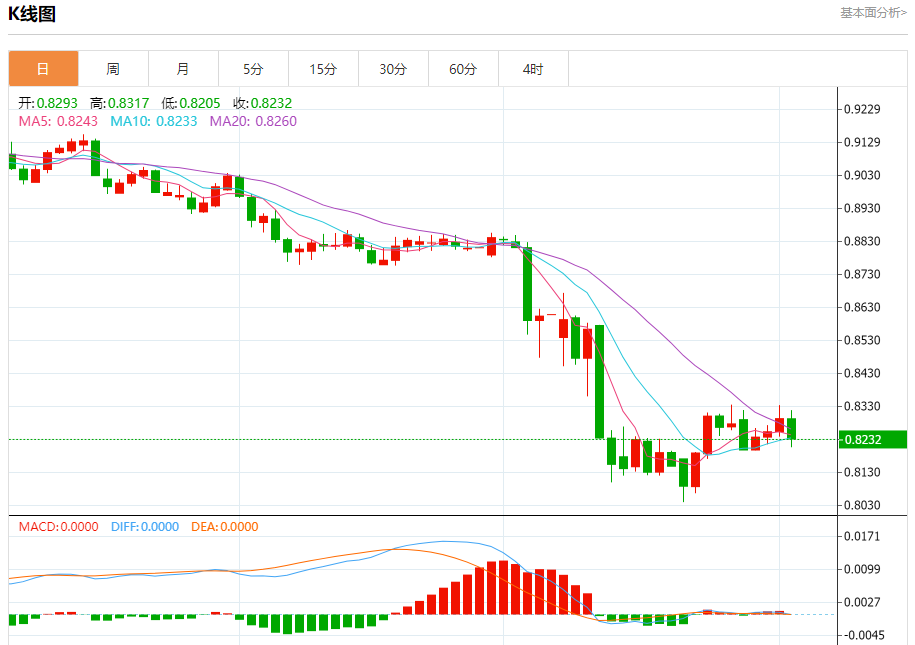Click the 0.8430 price axis label
915x645 pixels.
tap(862, 373)
